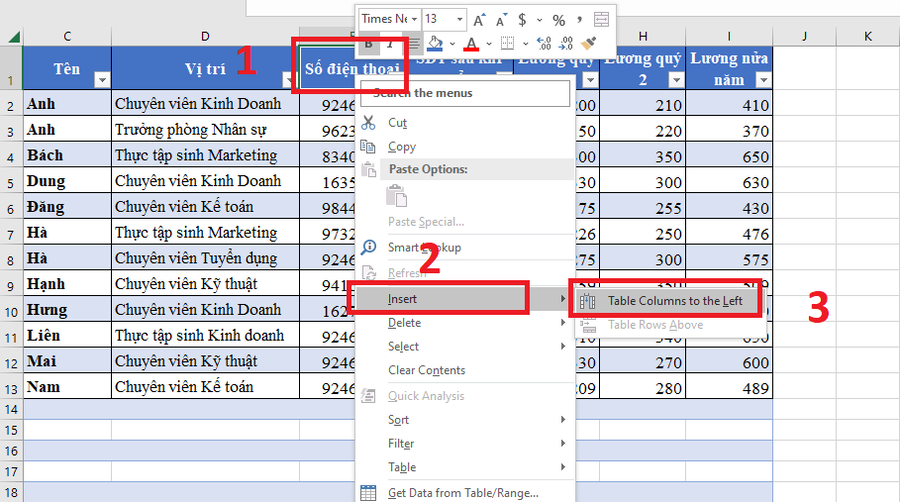900x502 pixels.
Task: Open the Delete submenu
Action: (x=465, y=323)
